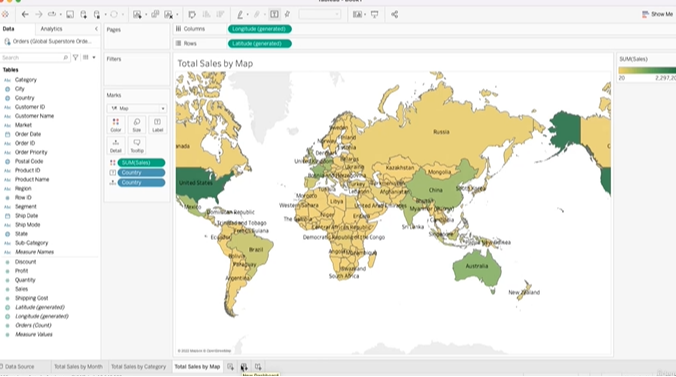
Task: Add a new data source via toolbar icon
Action: (83, 15)
